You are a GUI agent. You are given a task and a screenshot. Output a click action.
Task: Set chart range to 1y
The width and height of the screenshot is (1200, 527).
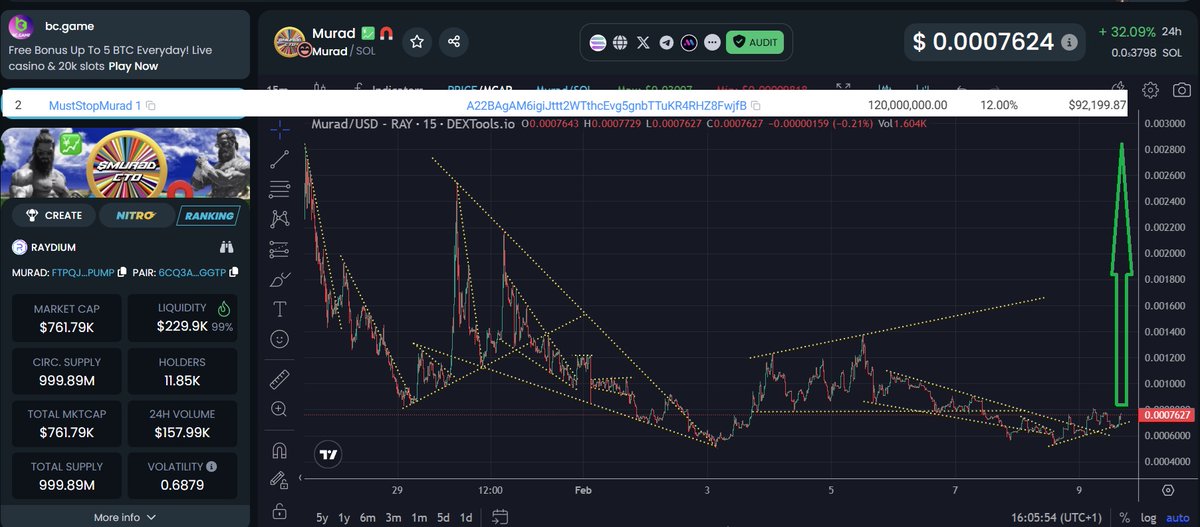coord(344,517)
